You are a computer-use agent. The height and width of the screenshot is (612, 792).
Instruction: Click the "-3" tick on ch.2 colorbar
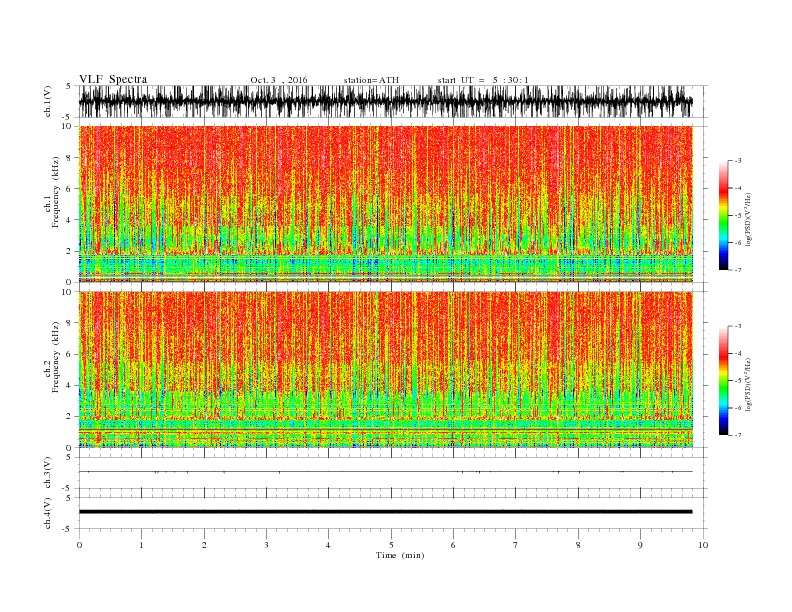(738, 326)
